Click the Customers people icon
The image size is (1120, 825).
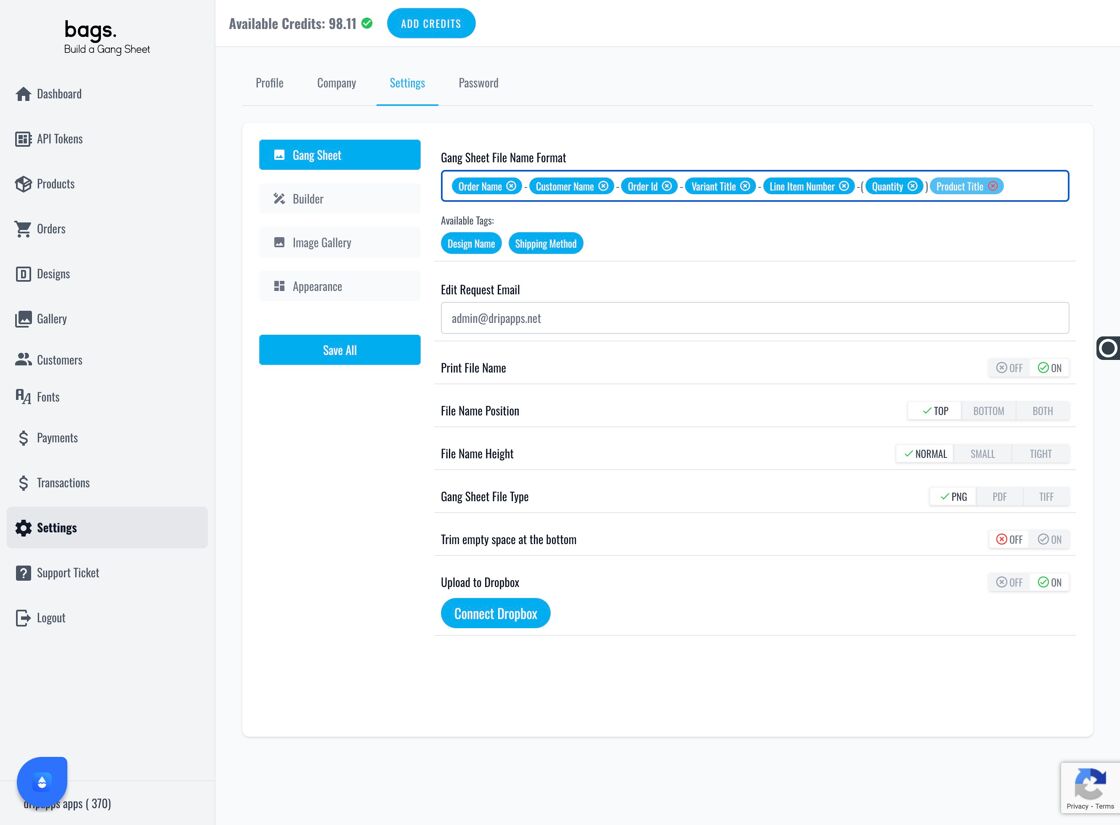[x=24, y=359]
